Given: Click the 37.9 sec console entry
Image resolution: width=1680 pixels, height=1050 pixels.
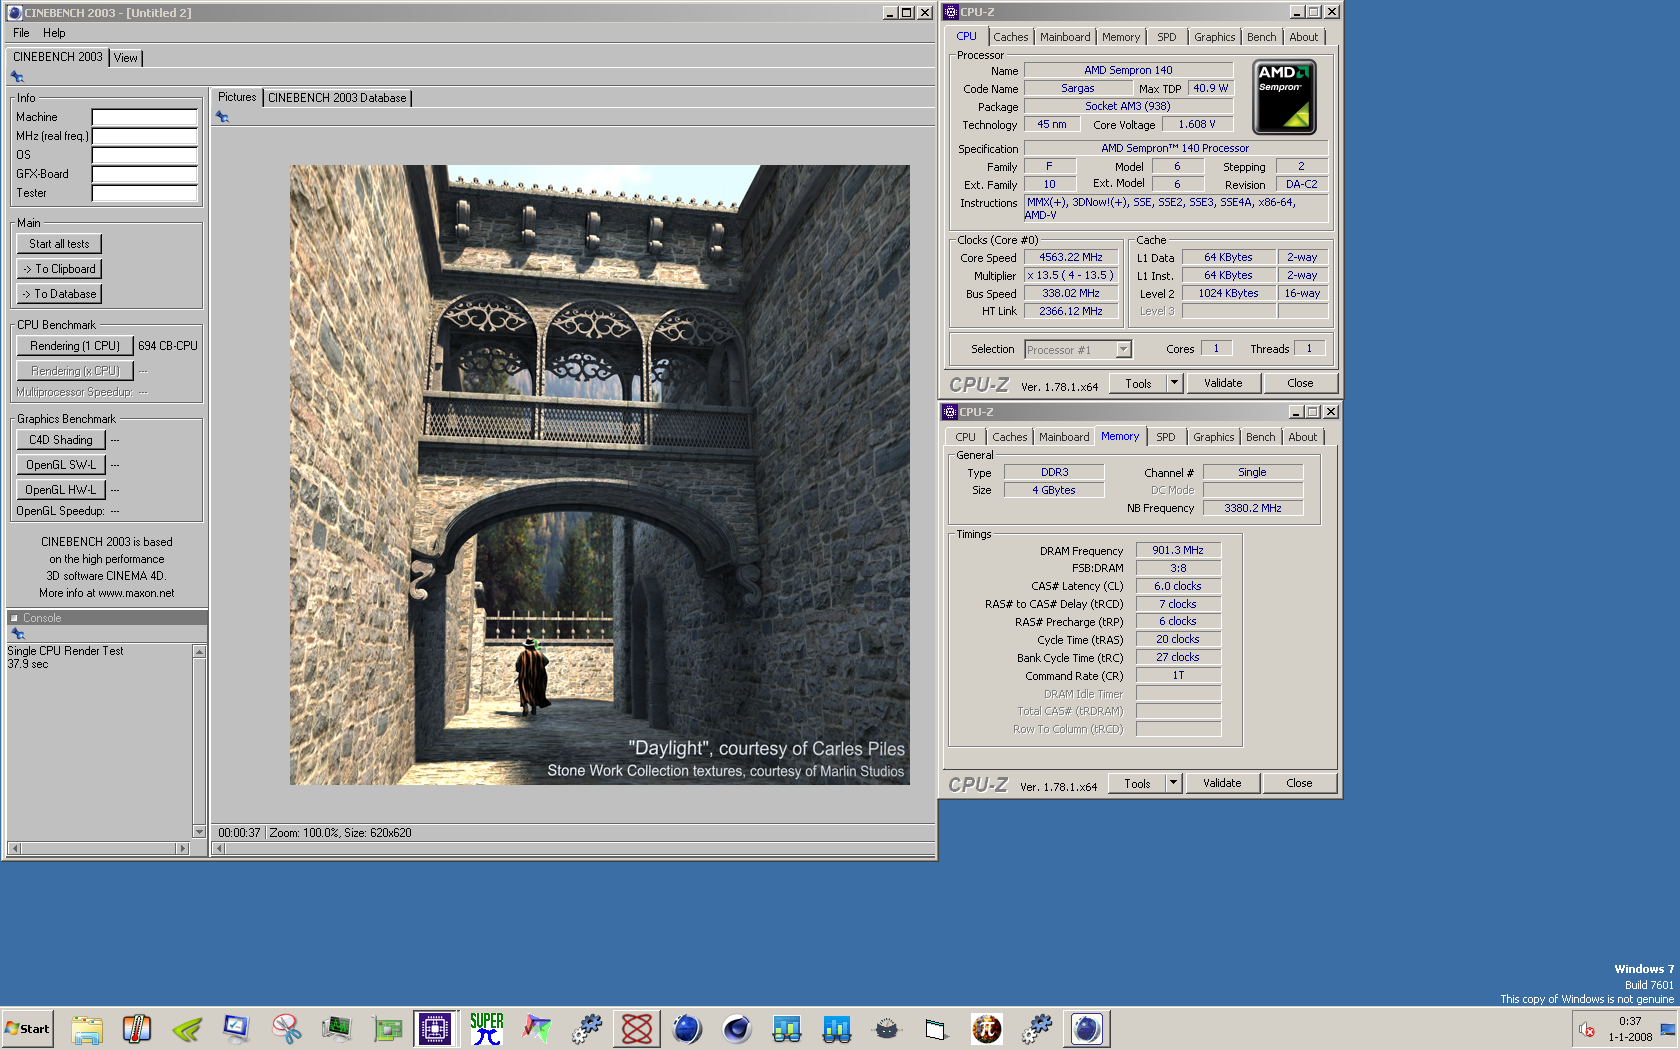Looking at the screenshot, I should (x=28, y=664).
